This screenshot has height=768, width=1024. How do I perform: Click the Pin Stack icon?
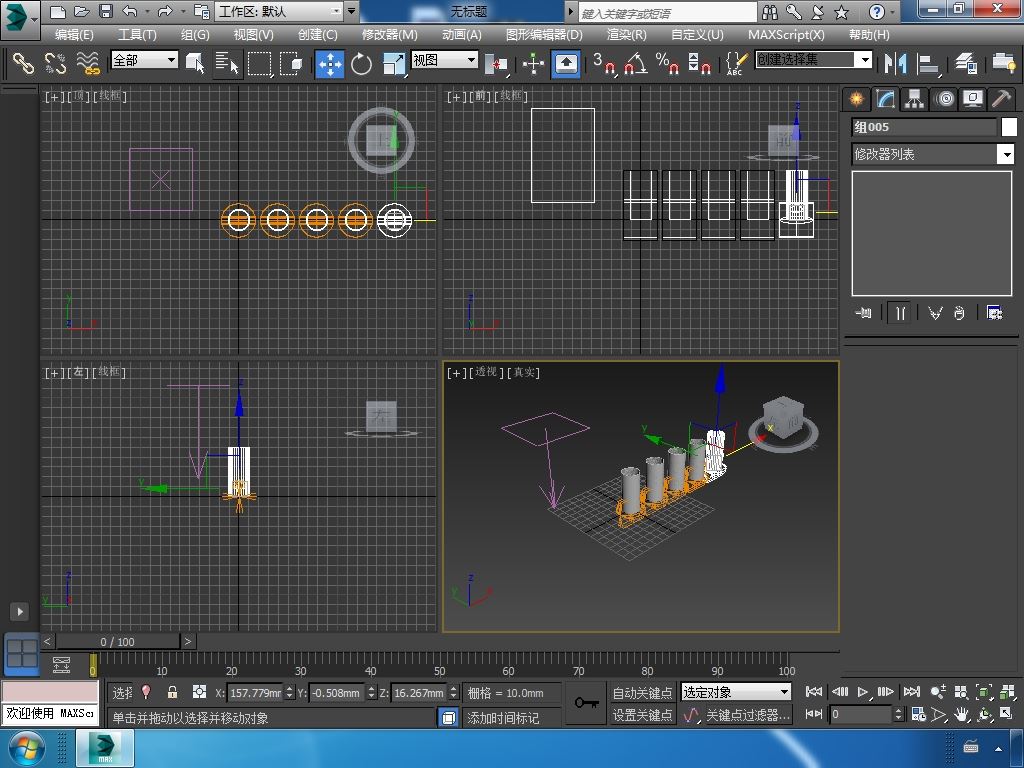[x=864, y=313]
